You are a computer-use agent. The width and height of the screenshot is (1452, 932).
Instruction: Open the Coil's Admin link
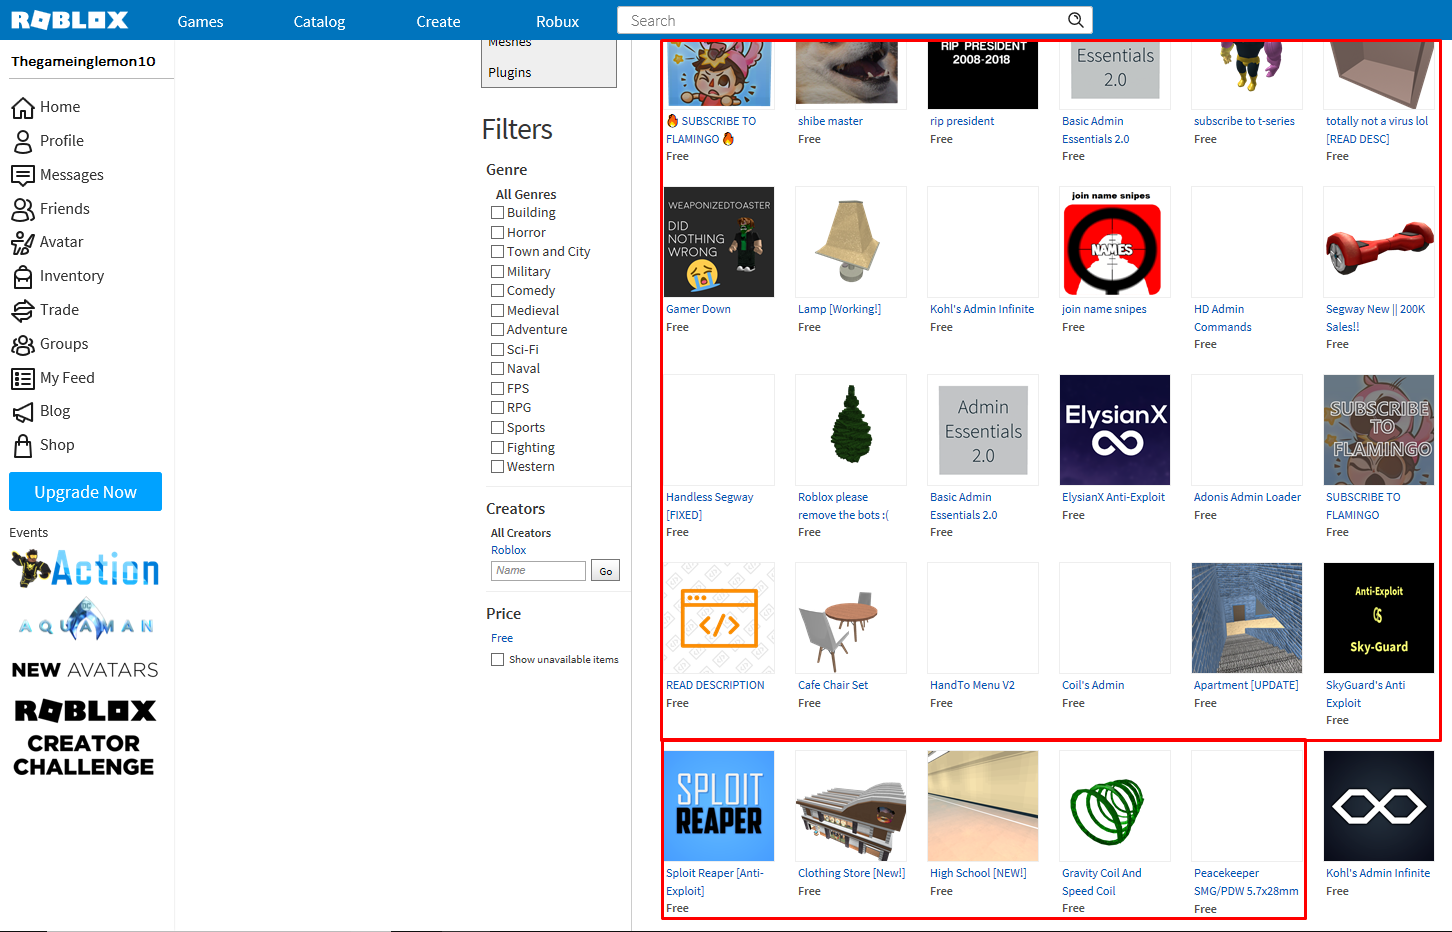(1093, 685)
